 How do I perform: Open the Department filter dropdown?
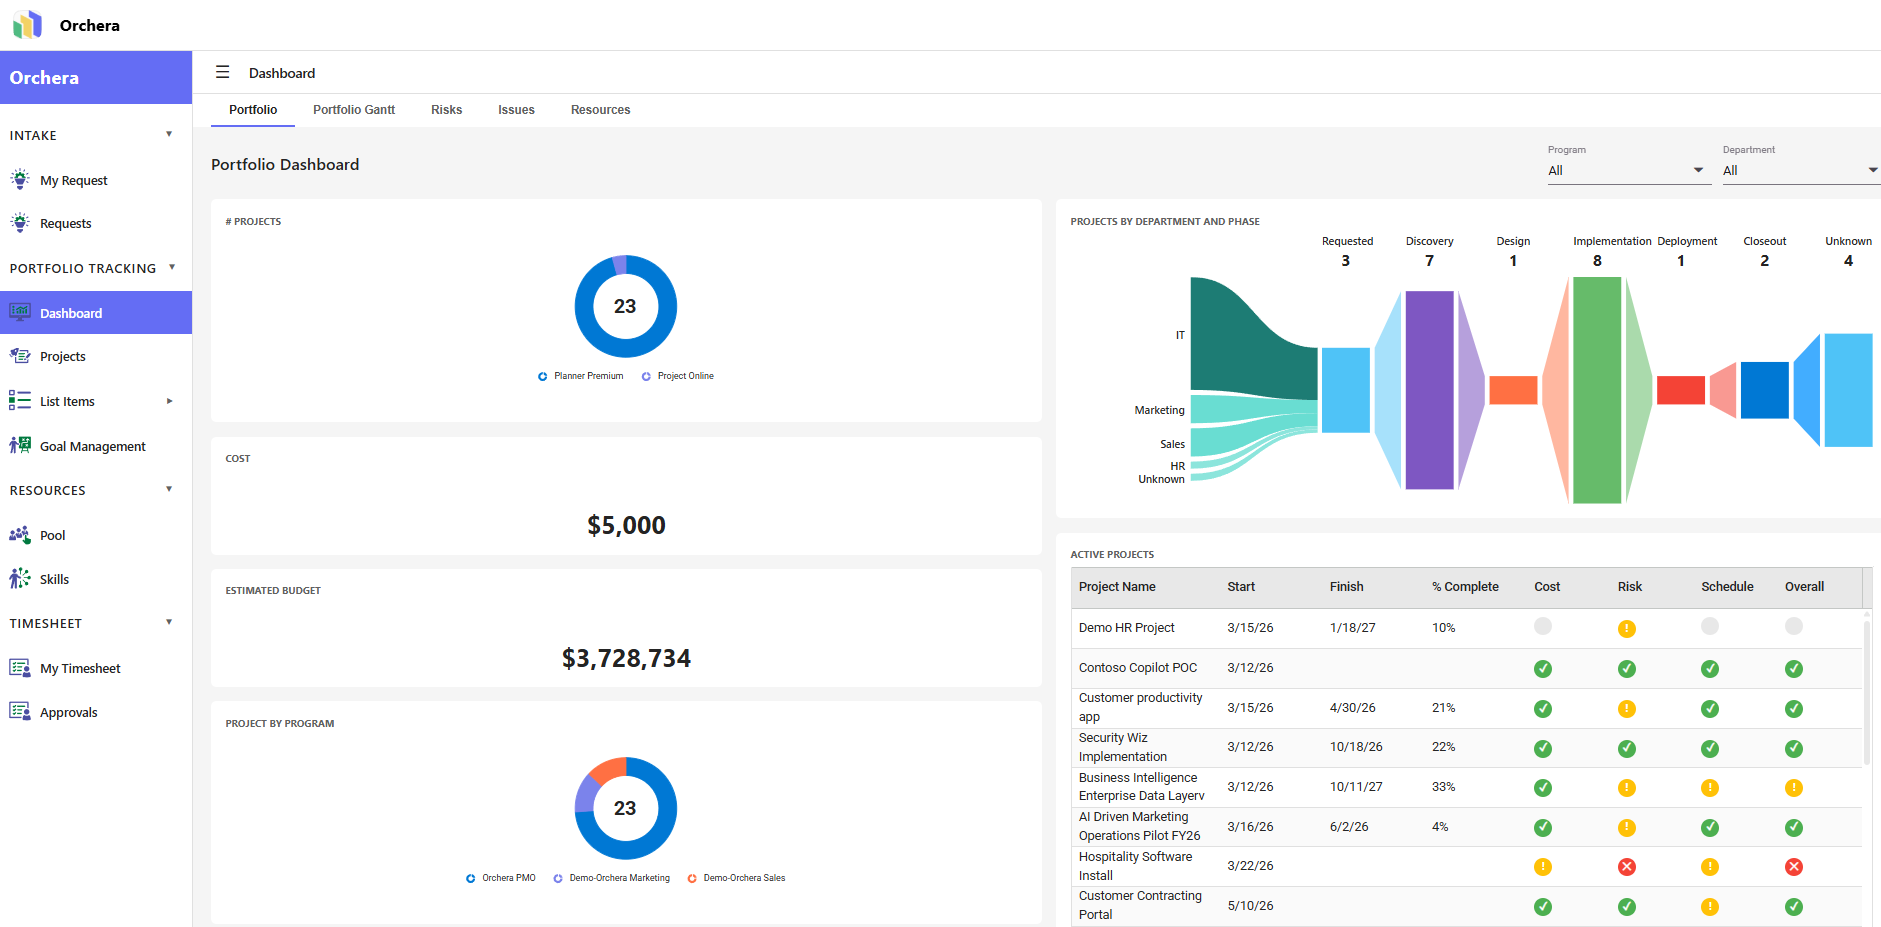[1801, 170]
